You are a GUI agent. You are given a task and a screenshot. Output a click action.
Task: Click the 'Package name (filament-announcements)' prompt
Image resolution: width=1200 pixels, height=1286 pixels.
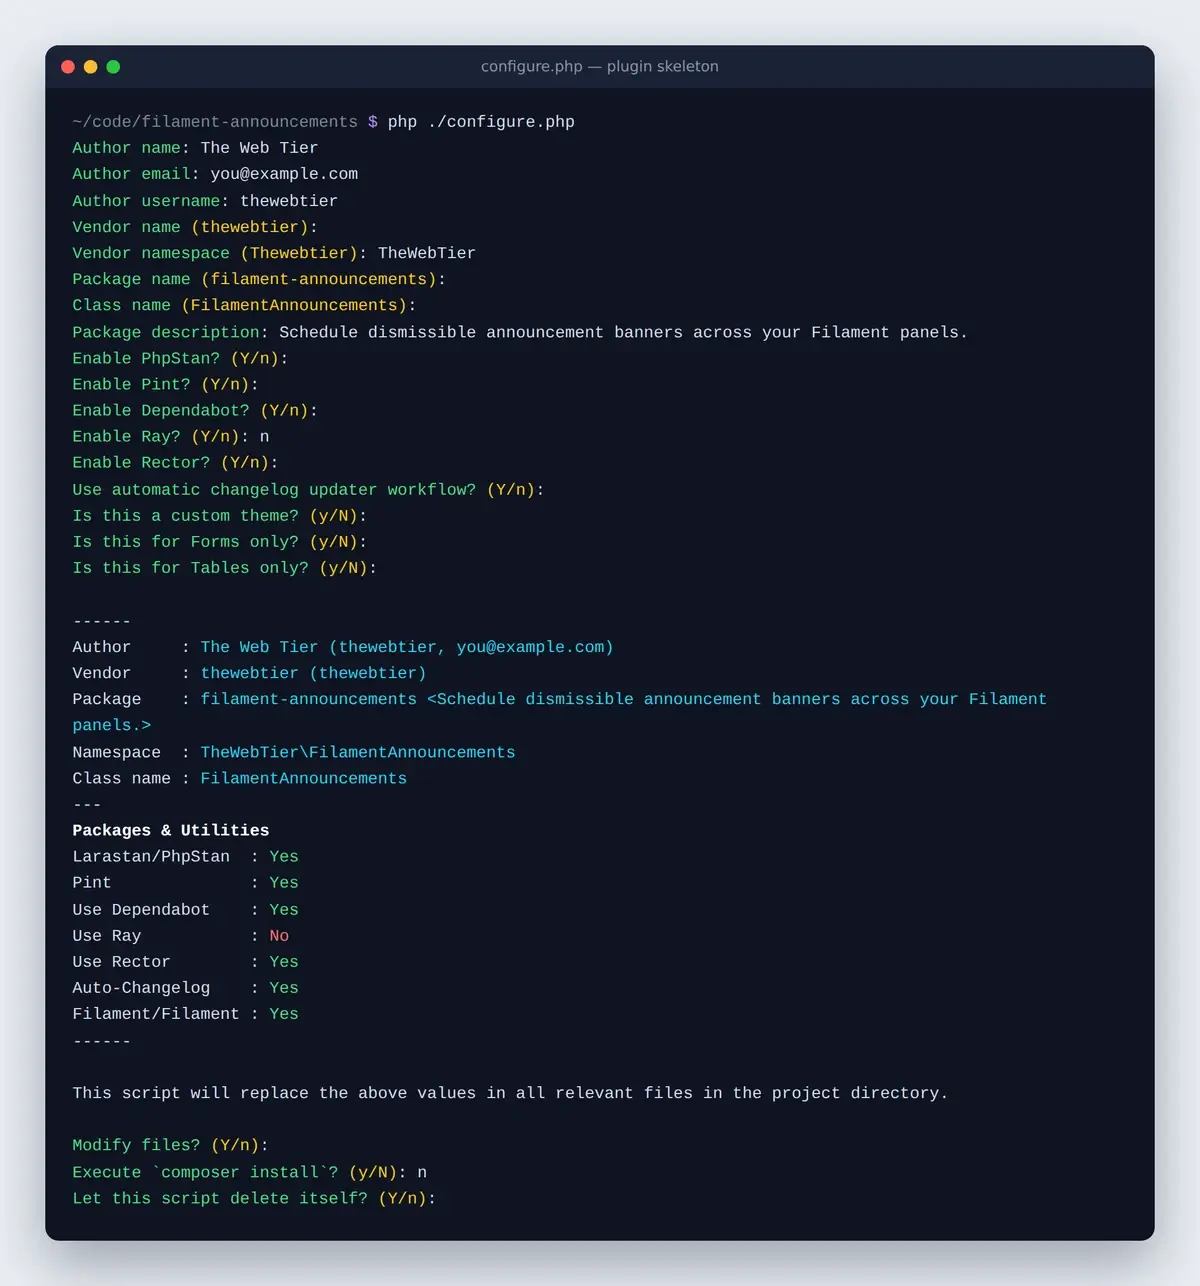[259, 279]
